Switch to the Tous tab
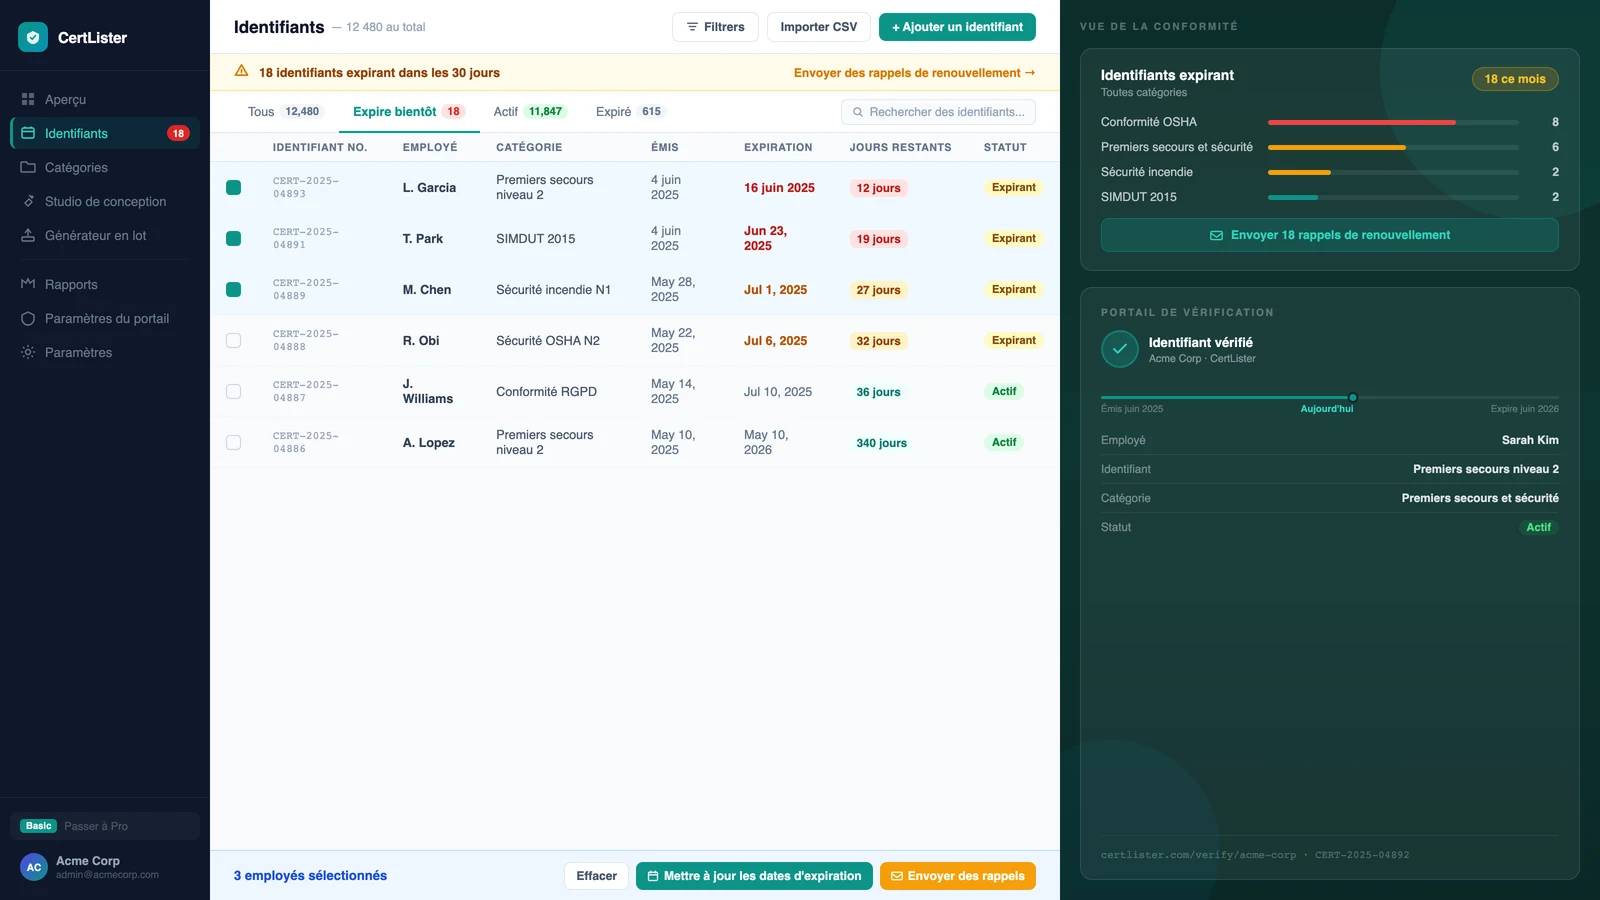The image size is (1600, 900). [x=284, y=112]
